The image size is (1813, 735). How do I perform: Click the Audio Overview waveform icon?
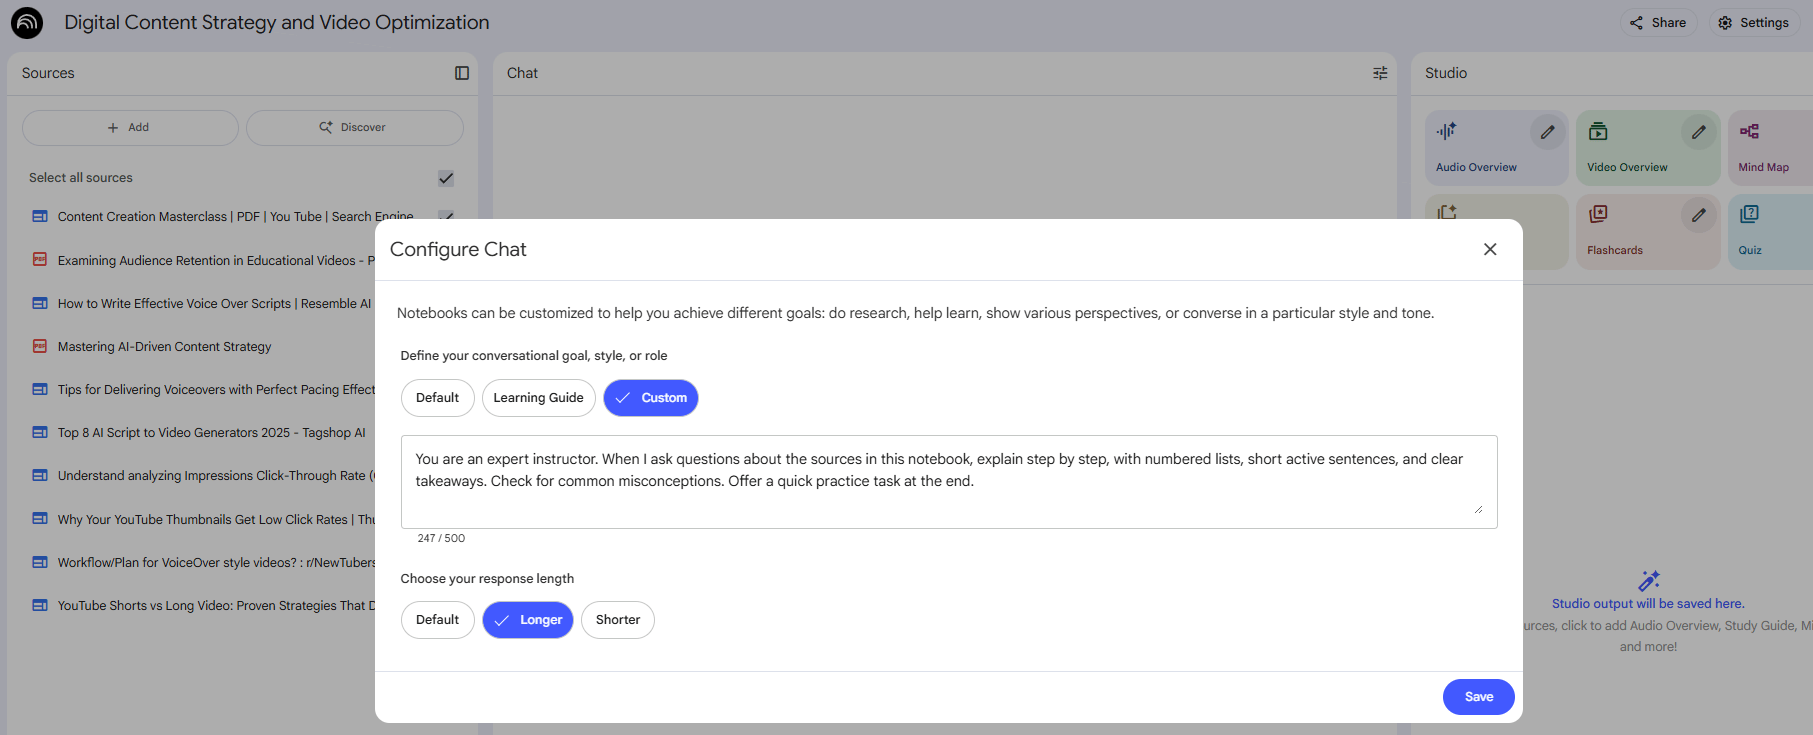point(1447,131)
